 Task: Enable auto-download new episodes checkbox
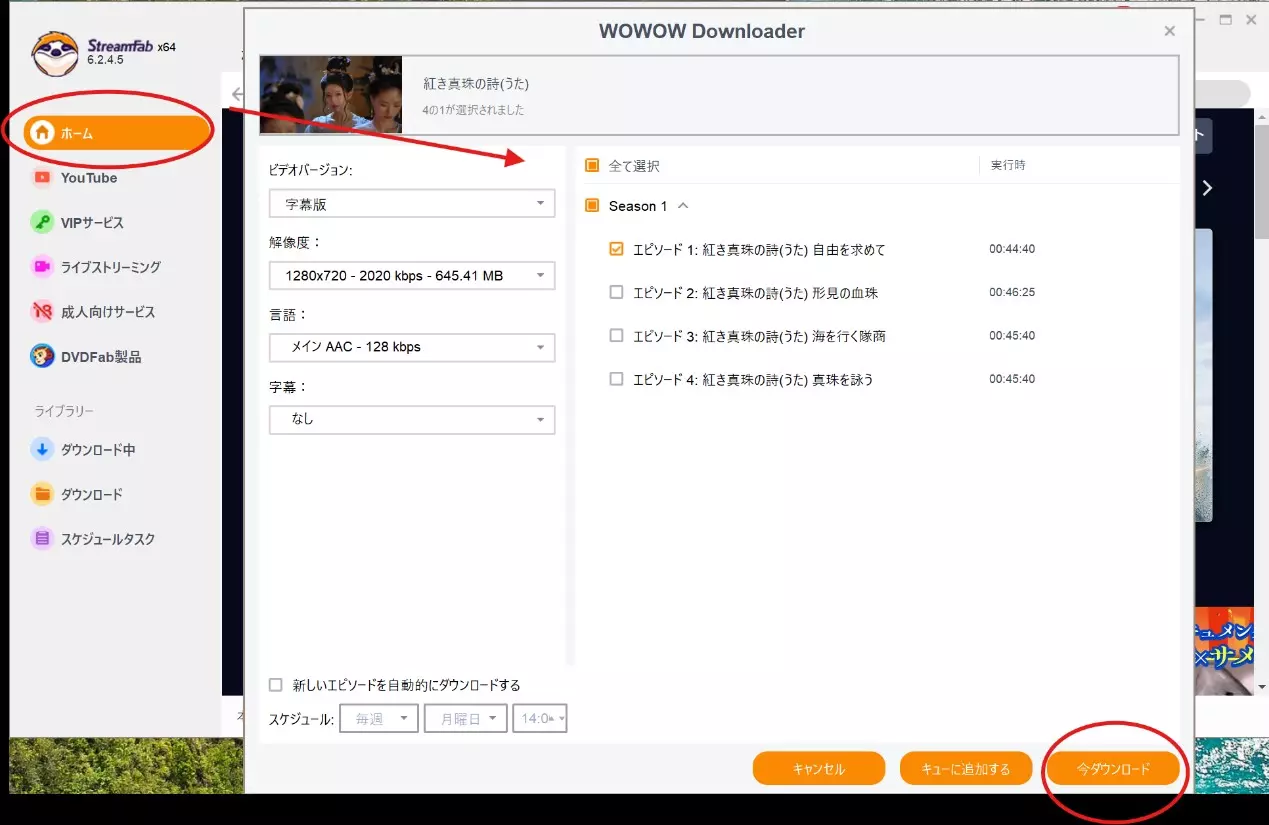coord(276,685)
